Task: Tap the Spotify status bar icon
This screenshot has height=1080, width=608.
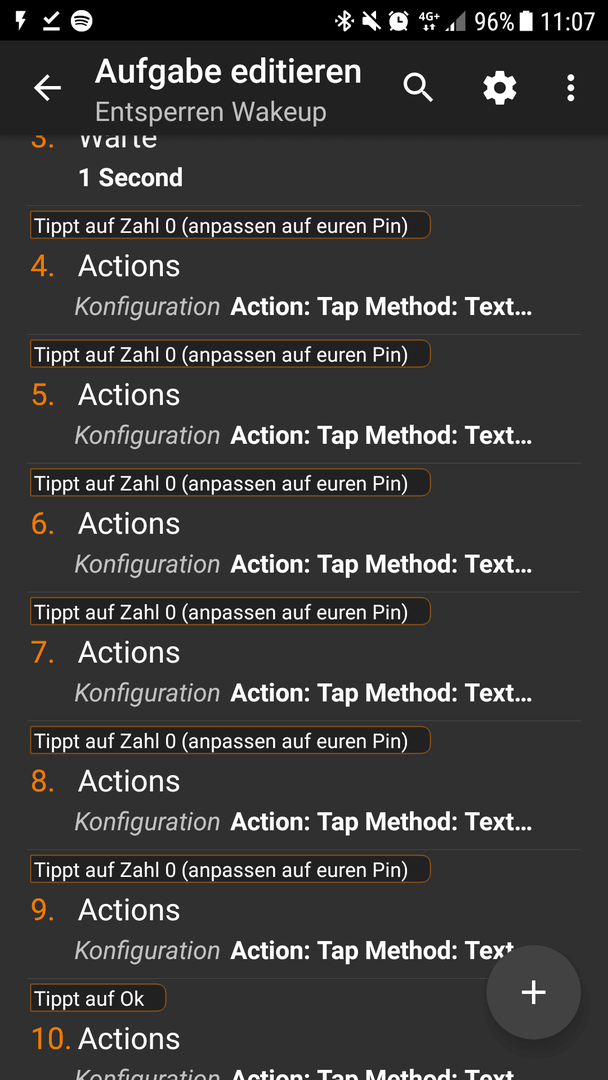Action: (82, 21)
